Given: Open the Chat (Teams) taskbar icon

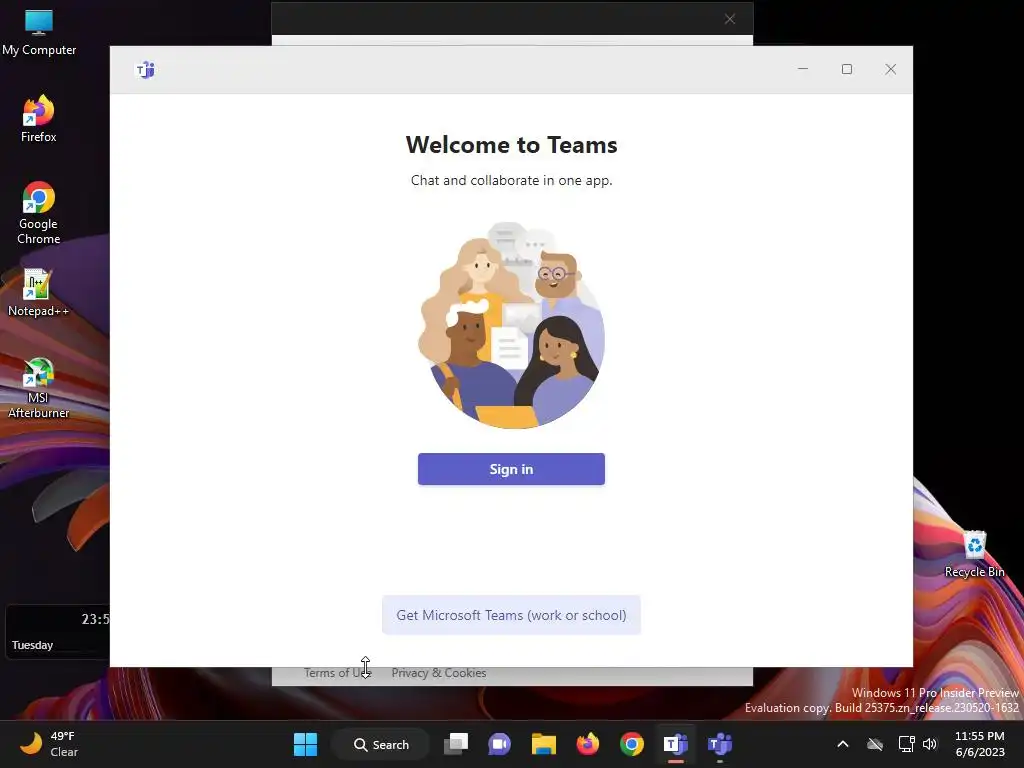Looking at the screenshot, I should click(500, 744).
